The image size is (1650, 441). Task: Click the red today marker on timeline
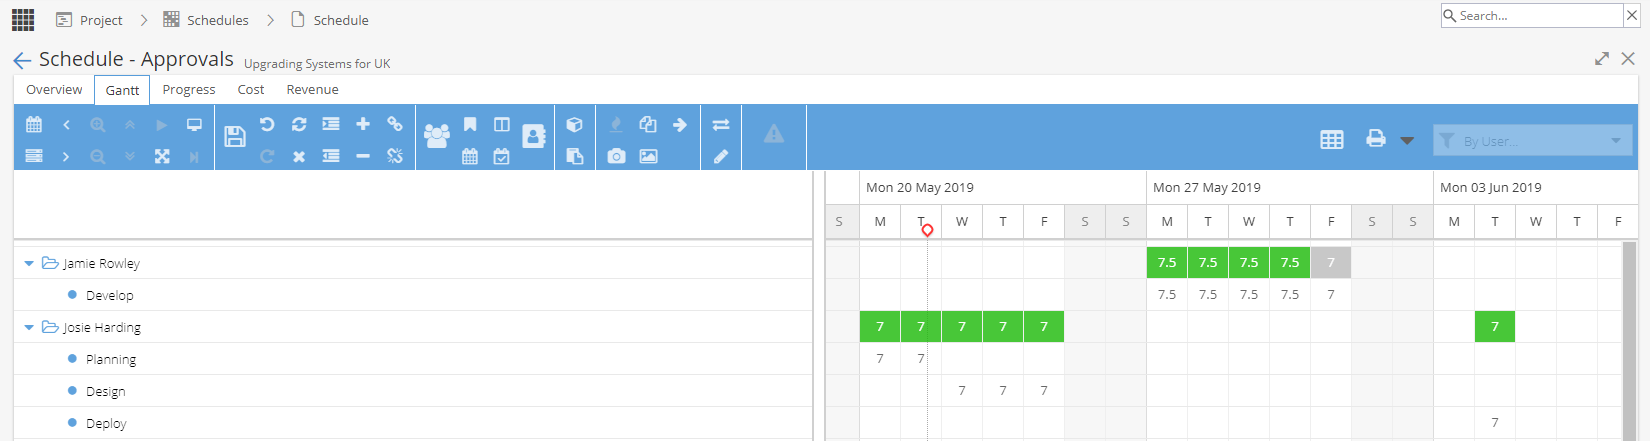[927, 230]
